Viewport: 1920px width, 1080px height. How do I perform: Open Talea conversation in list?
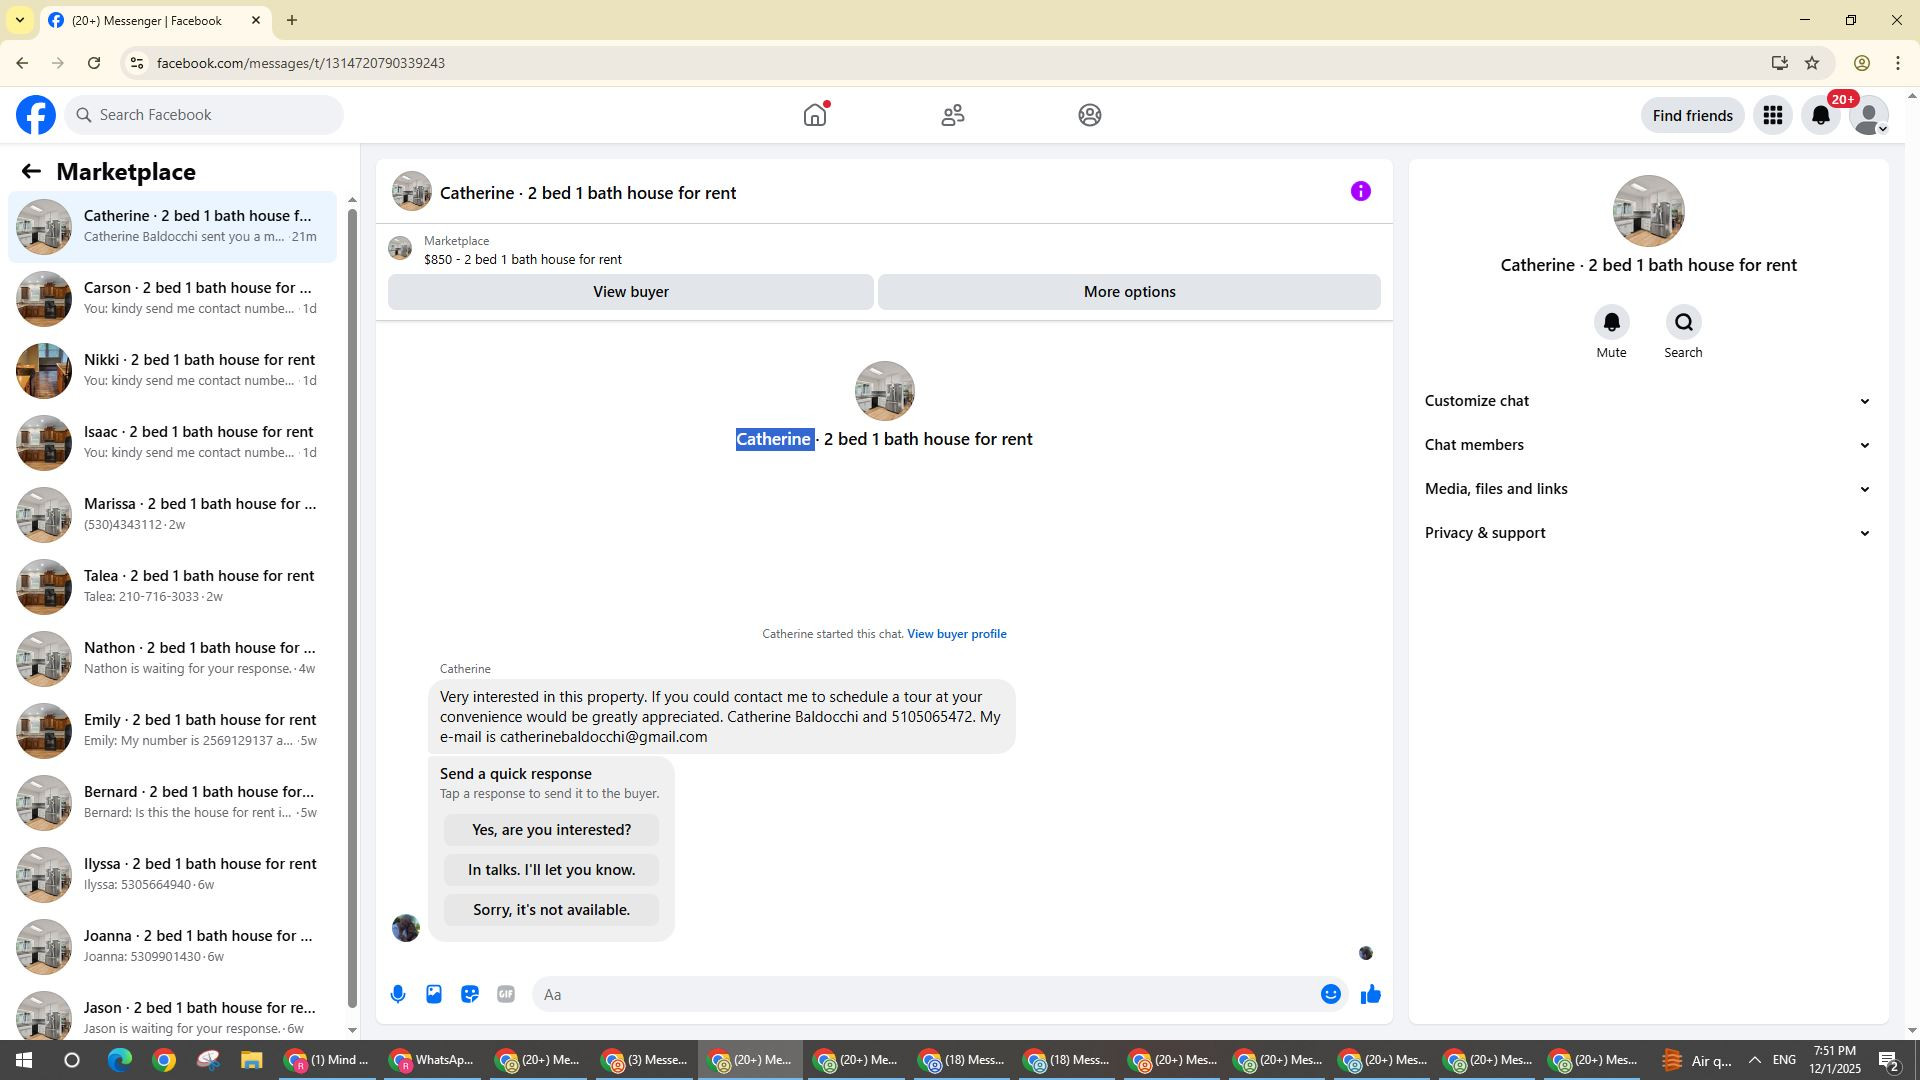click(x=172, y=587)
